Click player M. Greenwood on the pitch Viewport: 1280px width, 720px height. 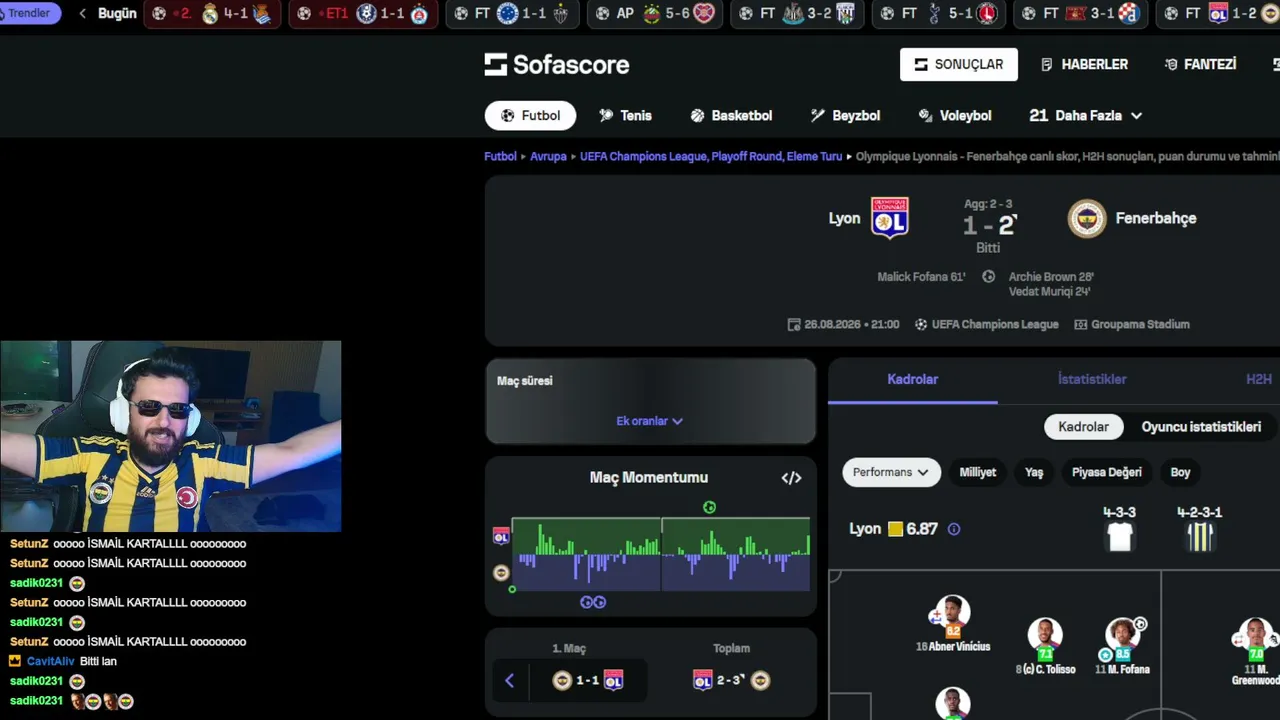click(1256, 652)
